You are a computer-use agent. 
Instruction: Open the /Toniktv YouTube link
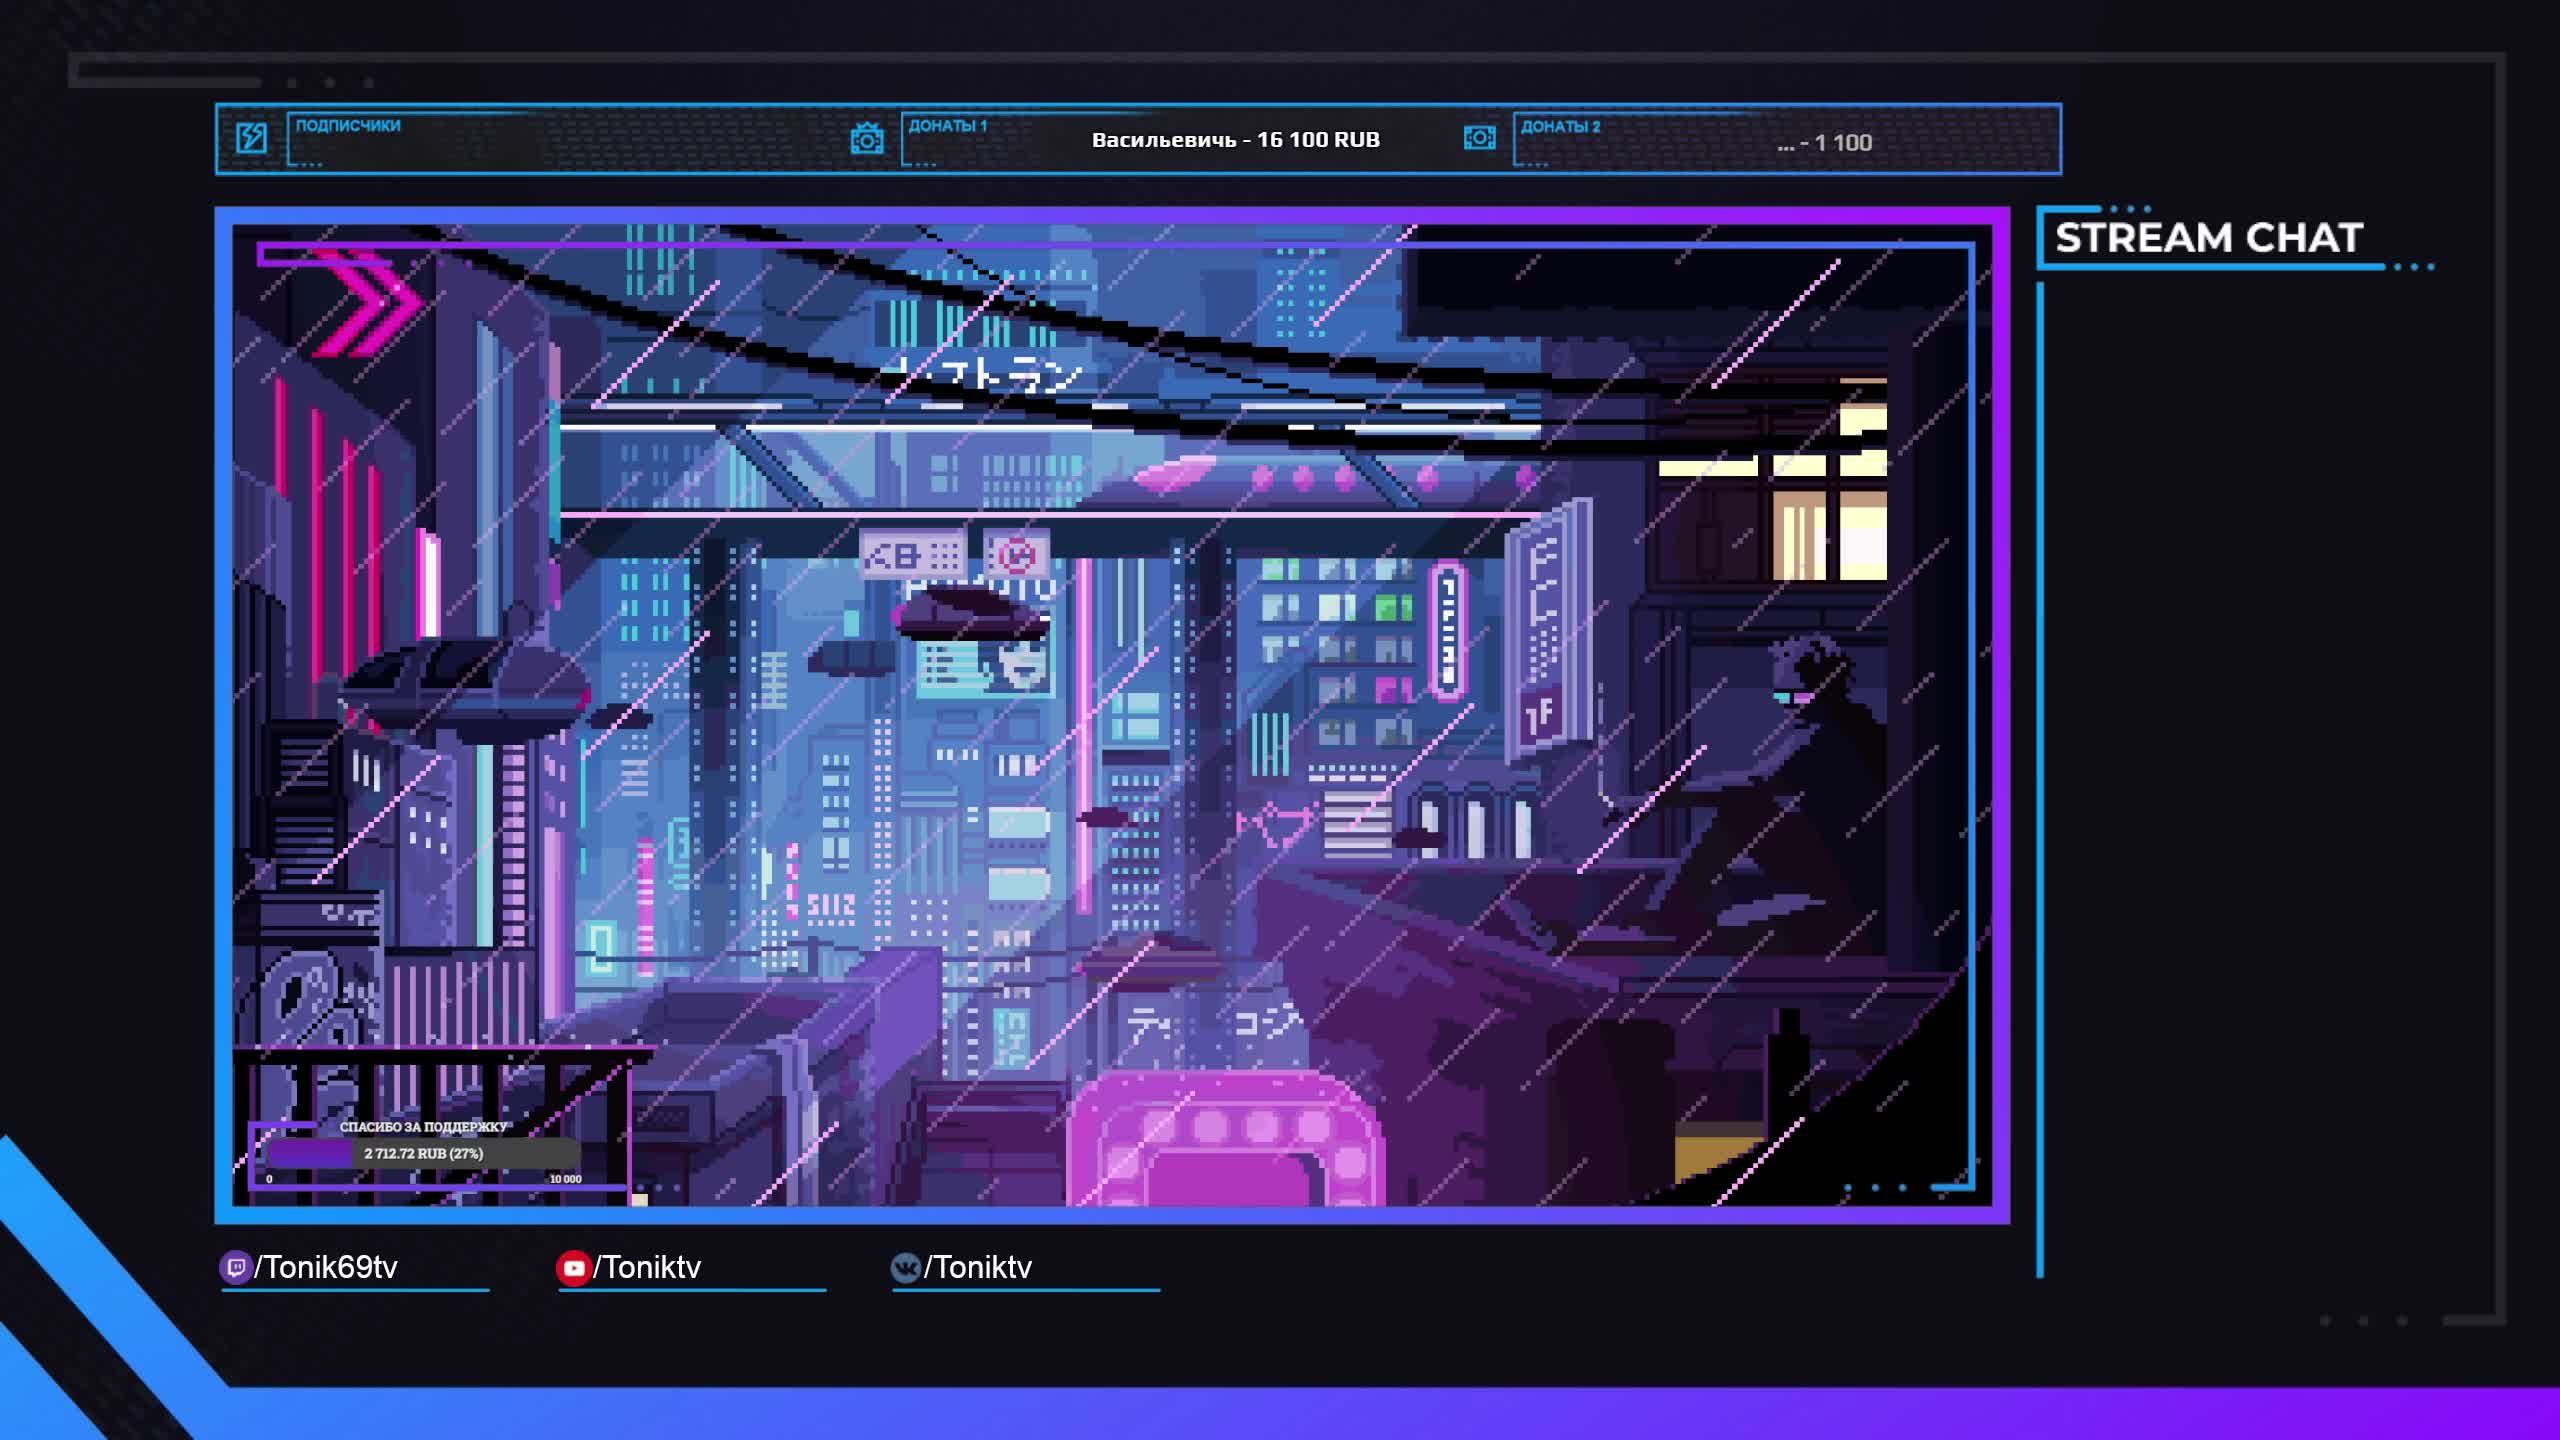[648, 1267]
